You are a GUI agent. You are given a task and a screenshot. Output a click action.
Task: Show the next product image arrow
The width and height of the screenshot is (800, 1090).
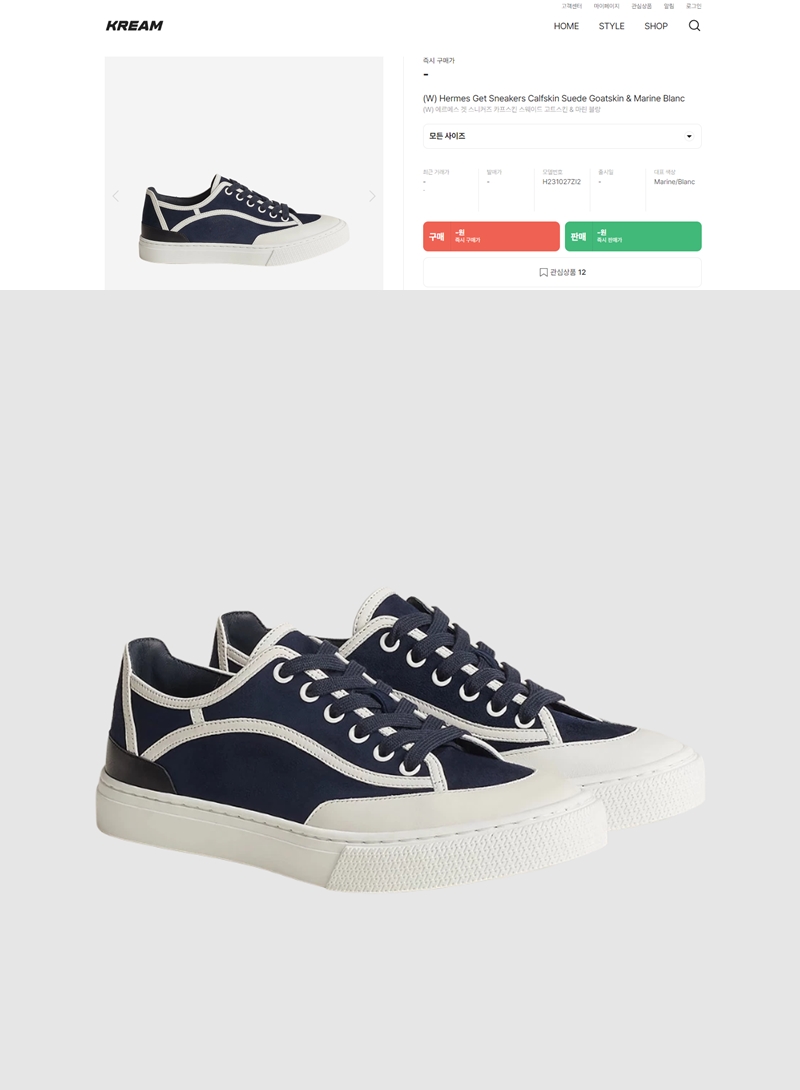(x=372, y=196)
